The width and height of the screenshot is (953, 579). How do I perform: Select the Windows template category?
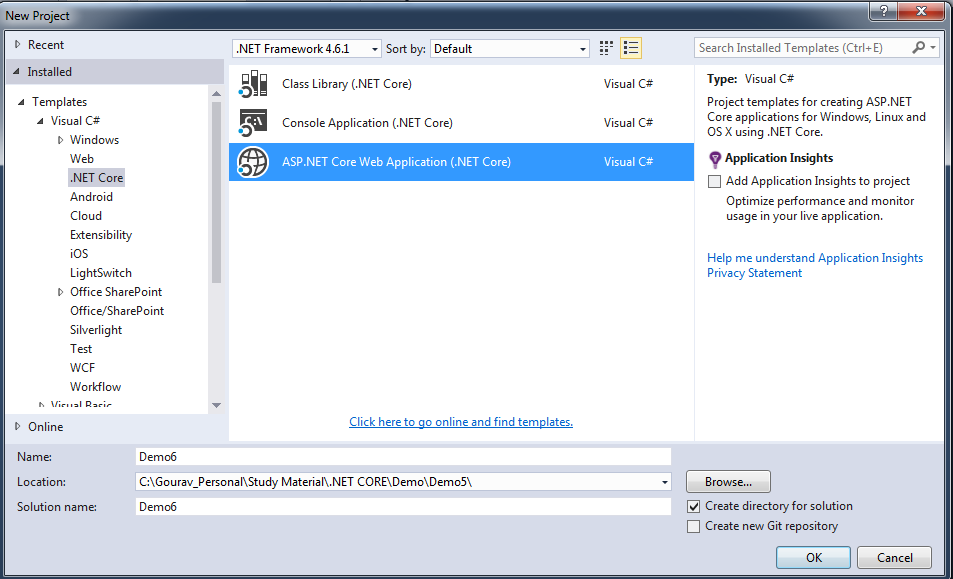click(94, 140)
